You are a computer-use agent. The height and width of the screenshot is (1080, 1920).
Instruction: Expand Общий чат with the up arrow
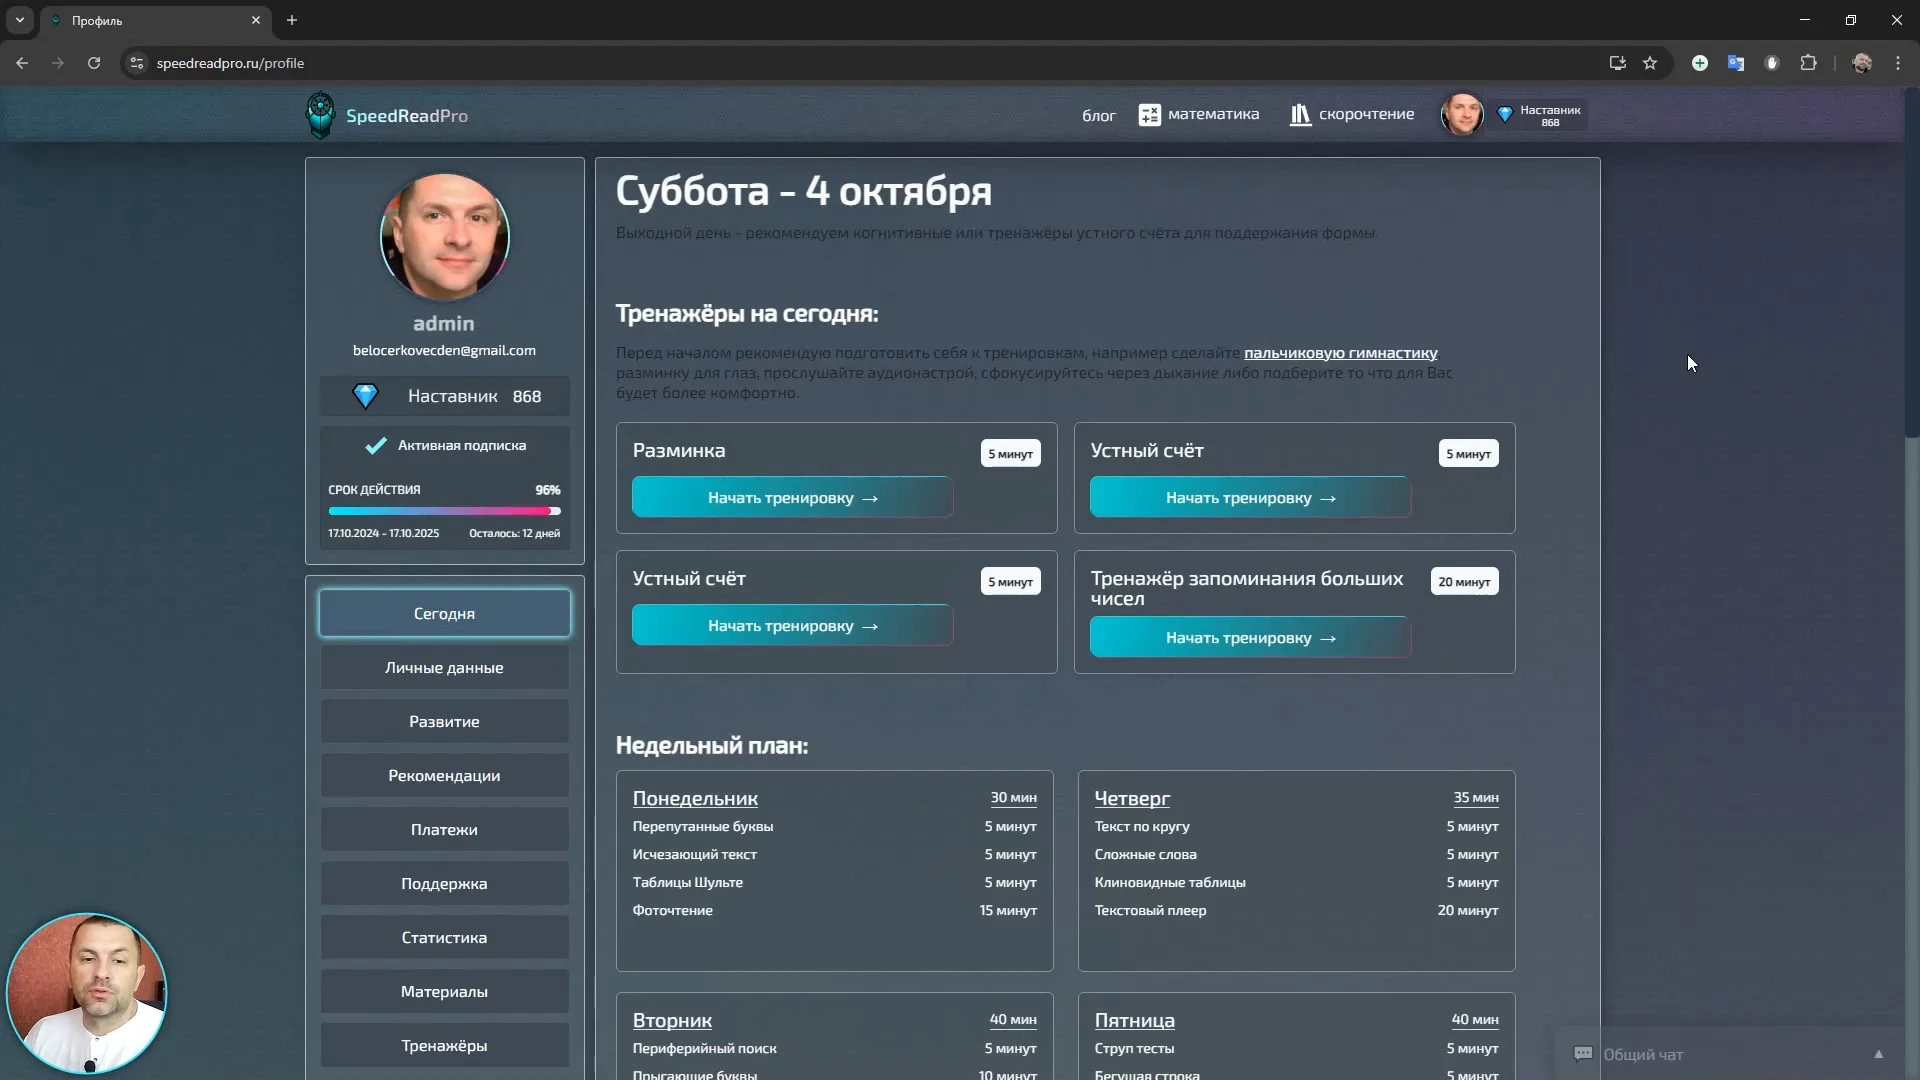coord(1878,1054)
